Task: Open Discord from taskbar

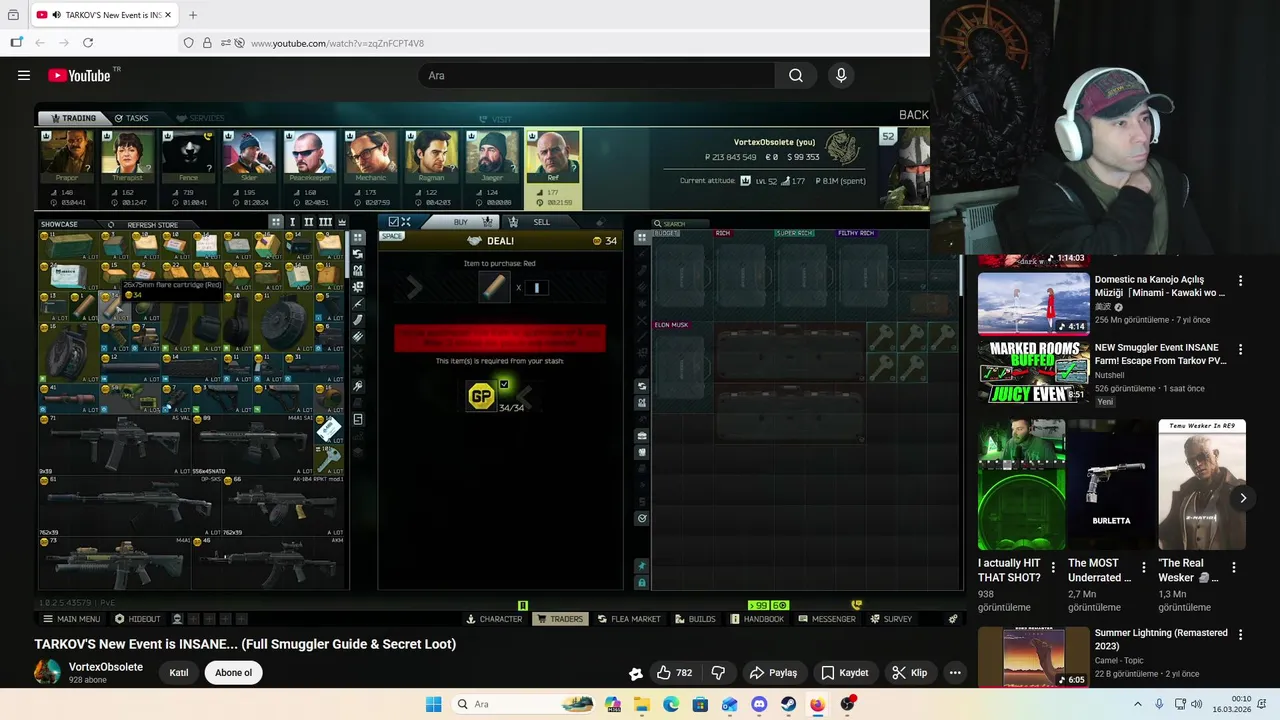Action: [x=759, y=704]
